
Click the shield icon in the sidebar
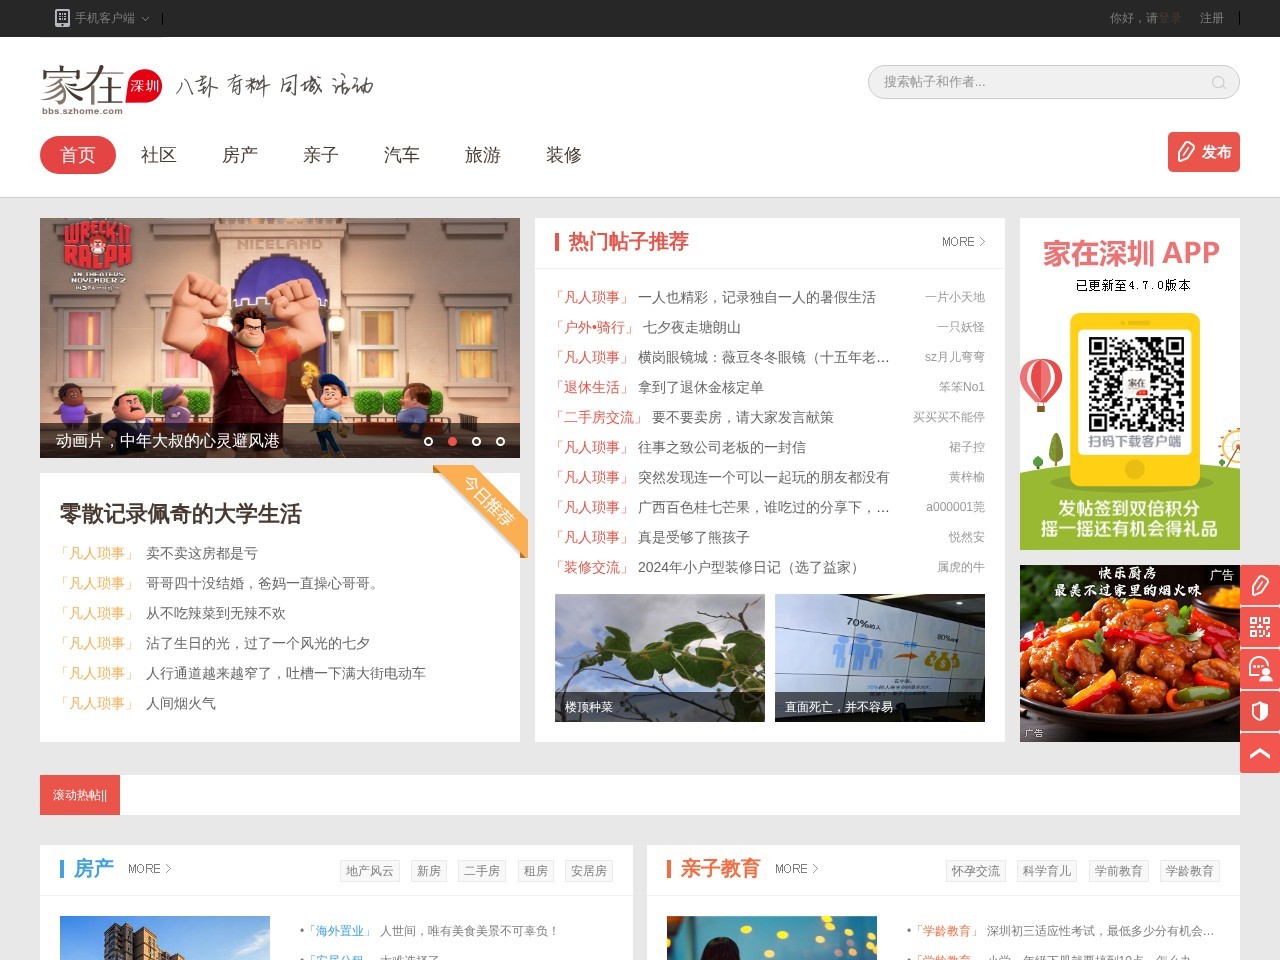1260,712
